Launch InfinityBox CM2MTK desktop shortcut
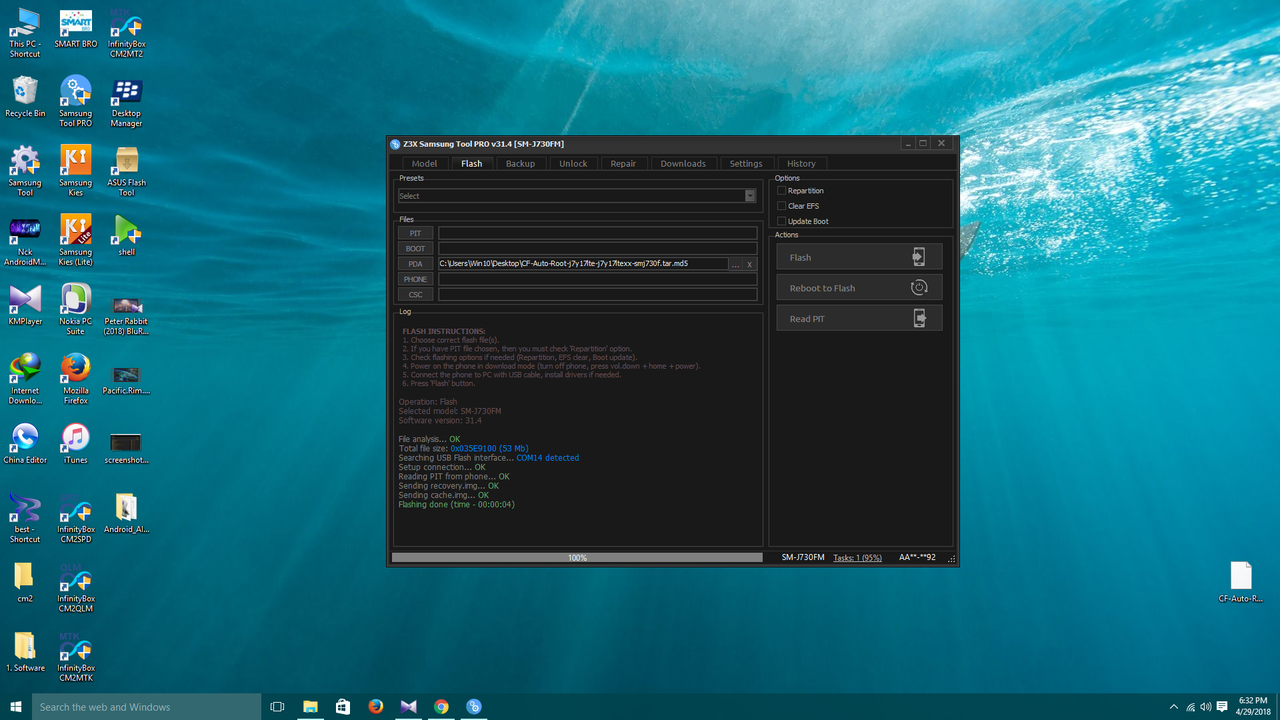Image resolution: width=1280 pixels, height=720 pixels. pyautogui.click(x=76, y=655)
